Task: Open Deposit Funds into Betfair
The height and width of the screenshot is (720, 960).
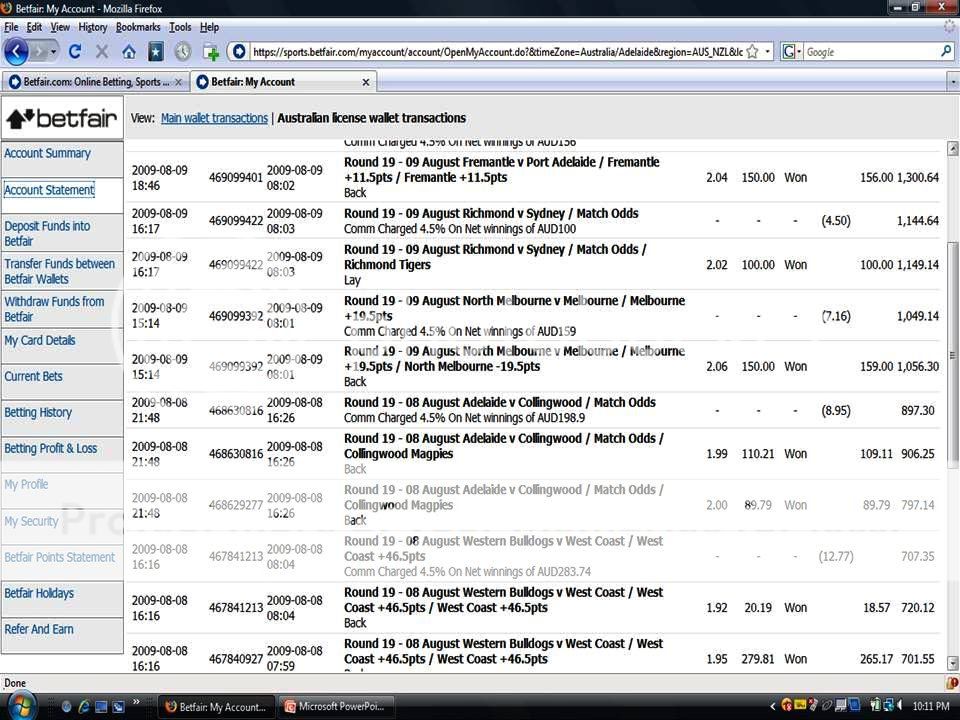Action: tap(47, 233)
